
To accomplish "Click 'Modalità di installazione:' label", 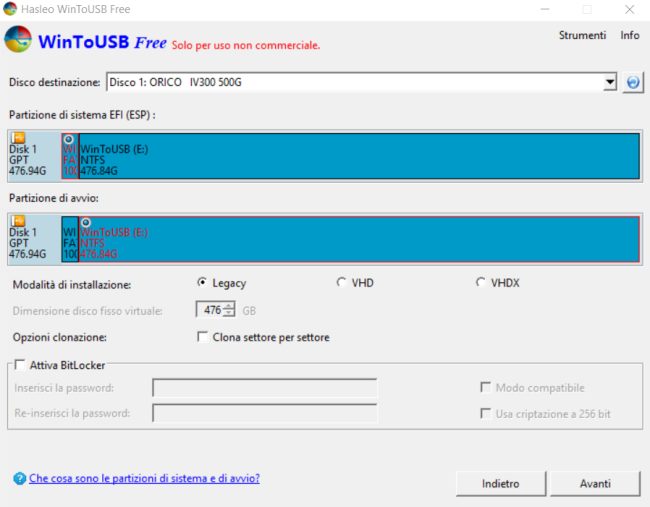I will click(72, 285).
